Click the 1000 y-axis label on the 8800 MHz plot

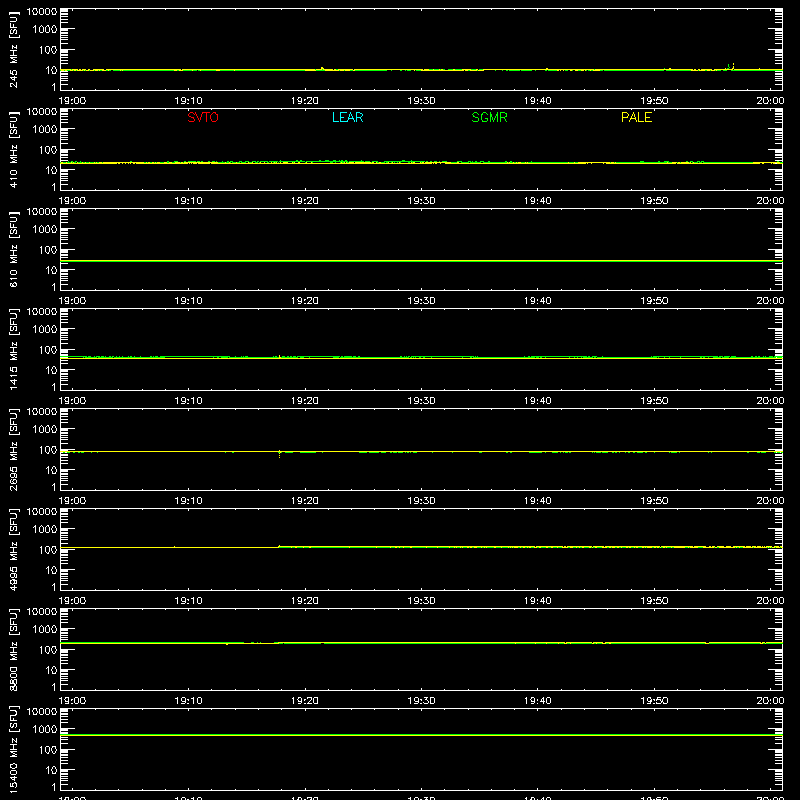(x=45, y=630)
